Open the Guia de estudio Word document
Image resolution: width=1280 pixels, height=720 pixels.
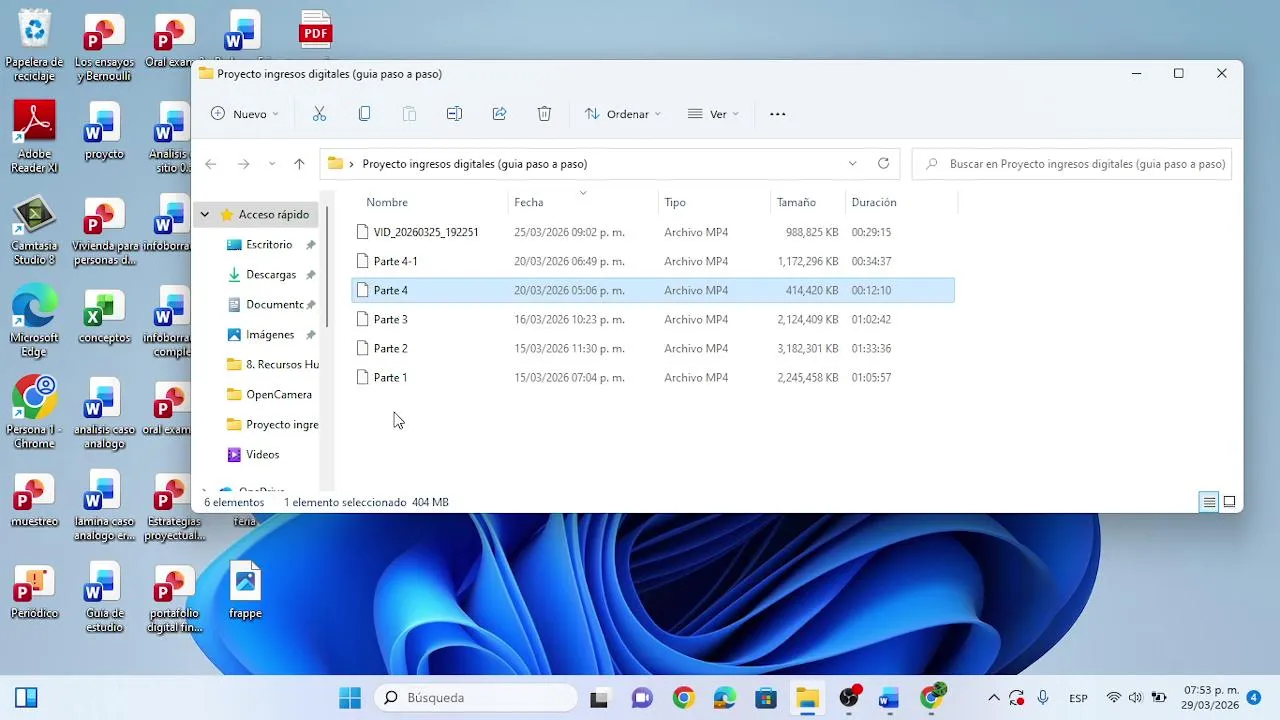coord(104,597)
